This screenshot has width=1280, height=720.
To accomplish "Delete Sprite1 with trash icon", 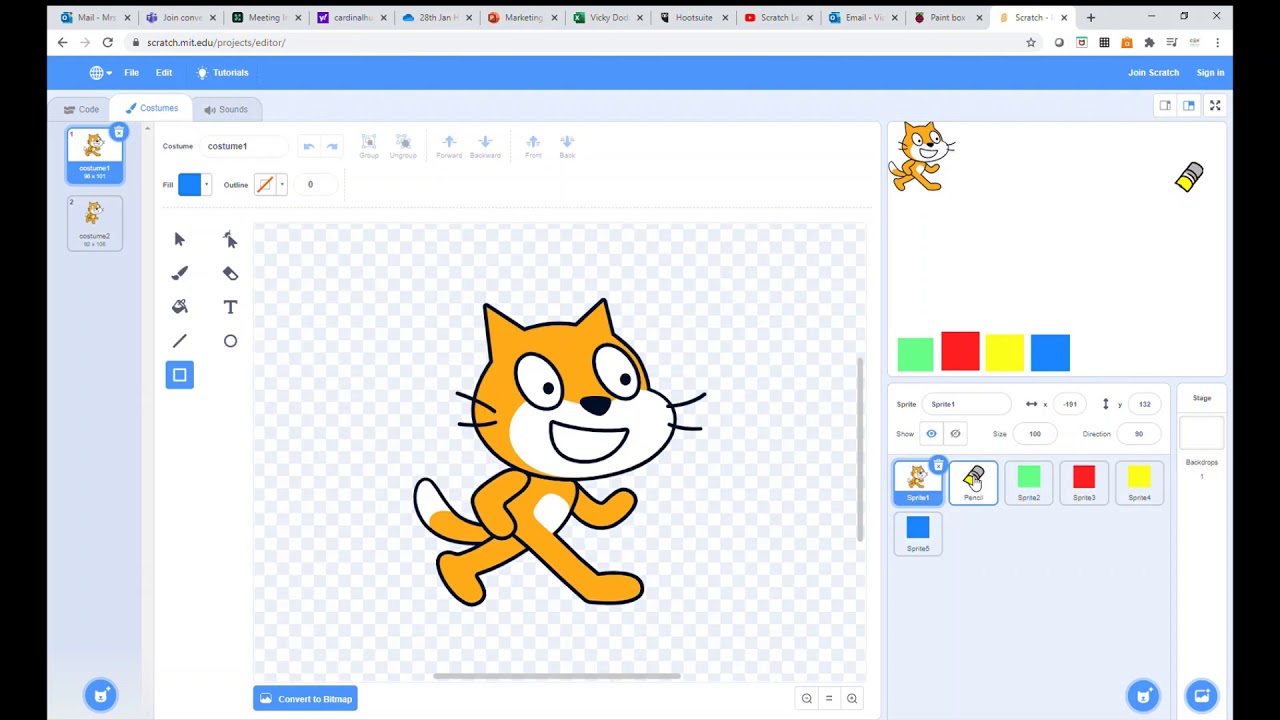I will [938, 465].
